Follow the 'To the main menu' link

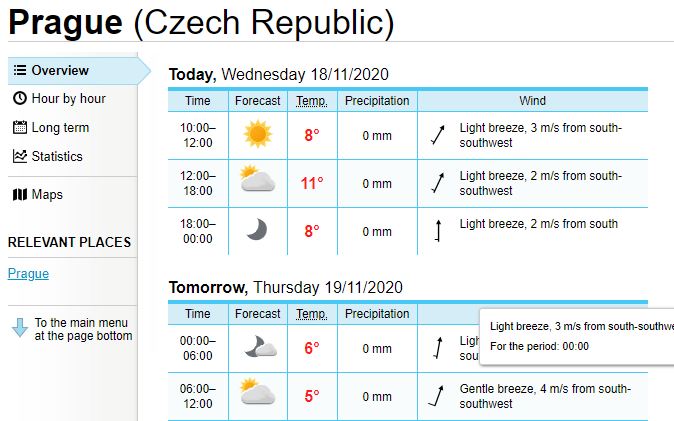coord(83,329)
